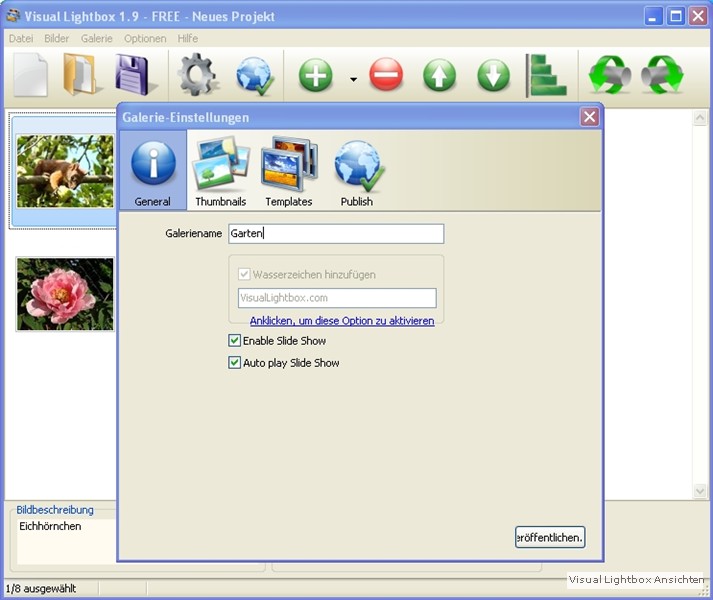The height and width of the screenshot is (600, 713).
Task: Open gallery settings gear icon
Action: tap(198, 75)
